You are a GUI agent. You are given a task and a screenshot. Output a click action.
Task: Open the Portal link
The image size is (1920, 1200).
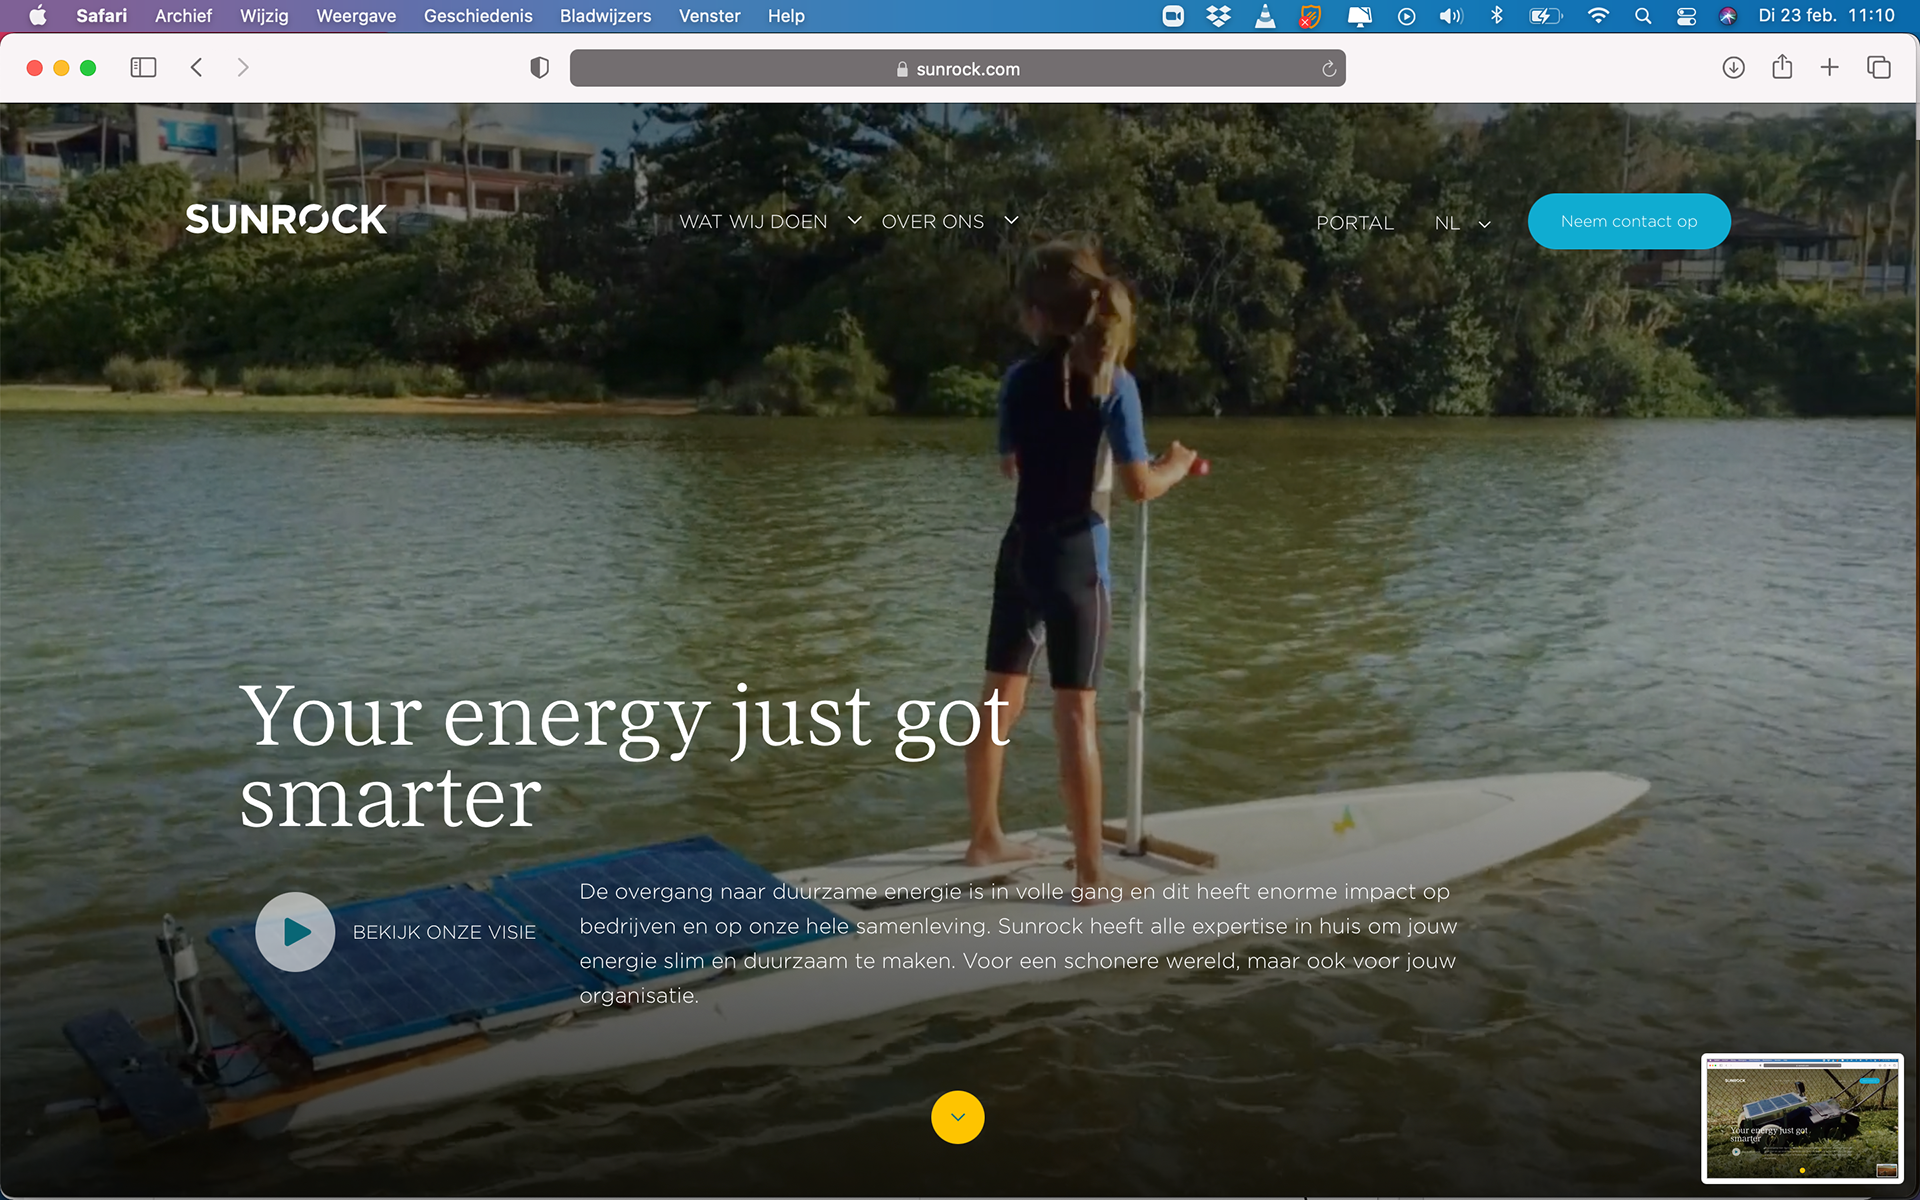[x=1354, y=223]
